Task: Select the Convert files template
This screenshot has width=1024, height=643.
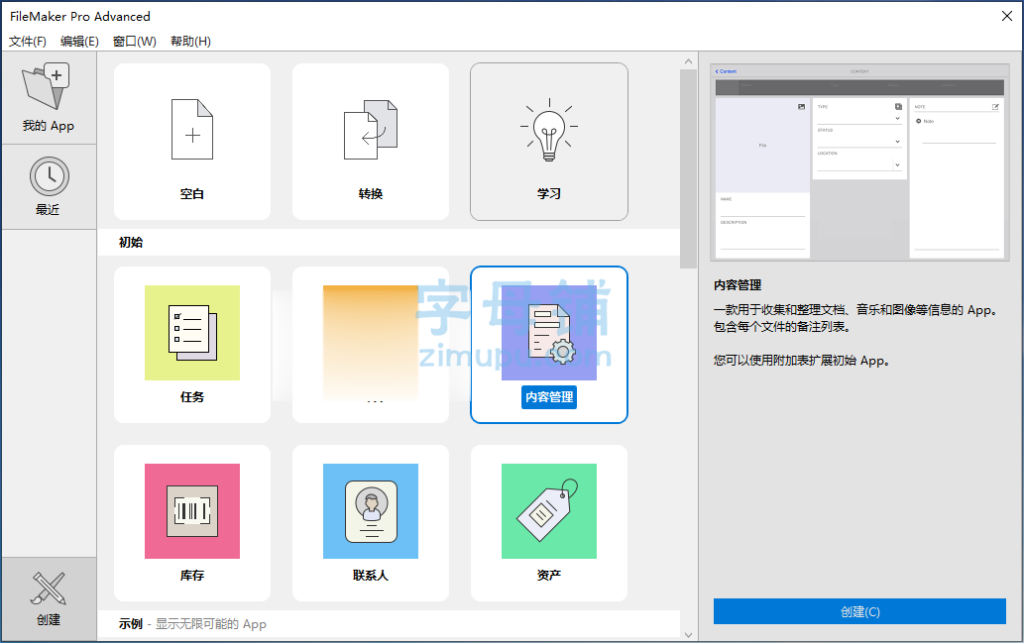Action: click(370, 141)
